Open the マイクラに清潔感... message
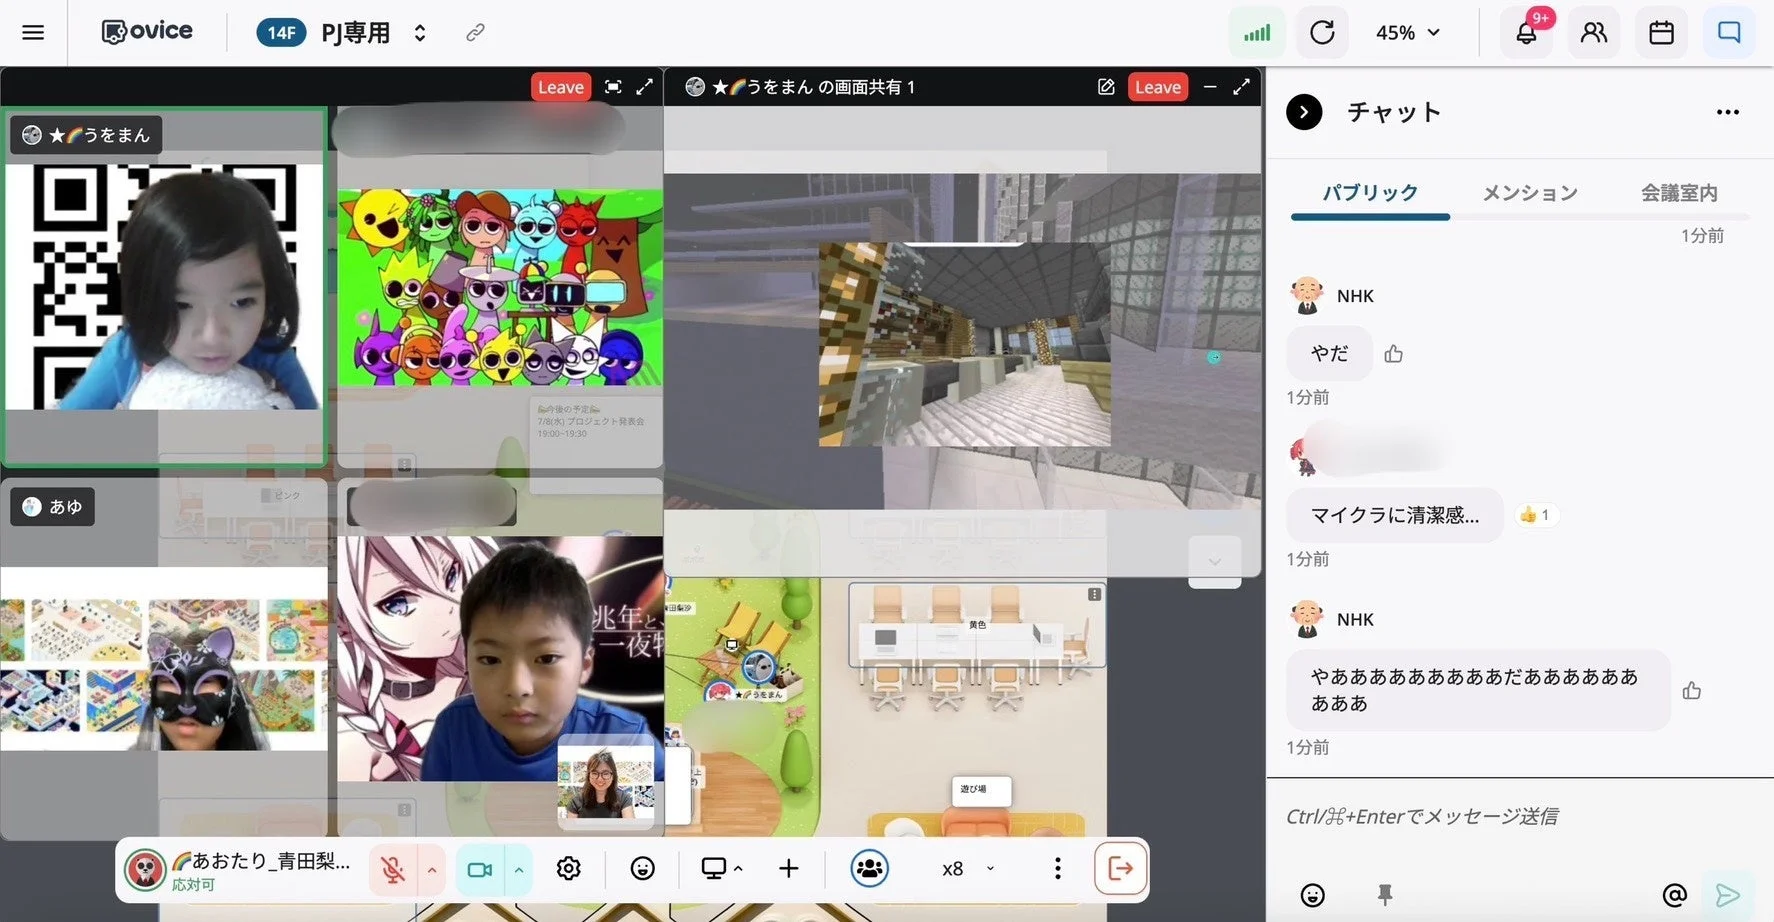The height and width of the screenshot is (922, 1774). [1394, 515]
